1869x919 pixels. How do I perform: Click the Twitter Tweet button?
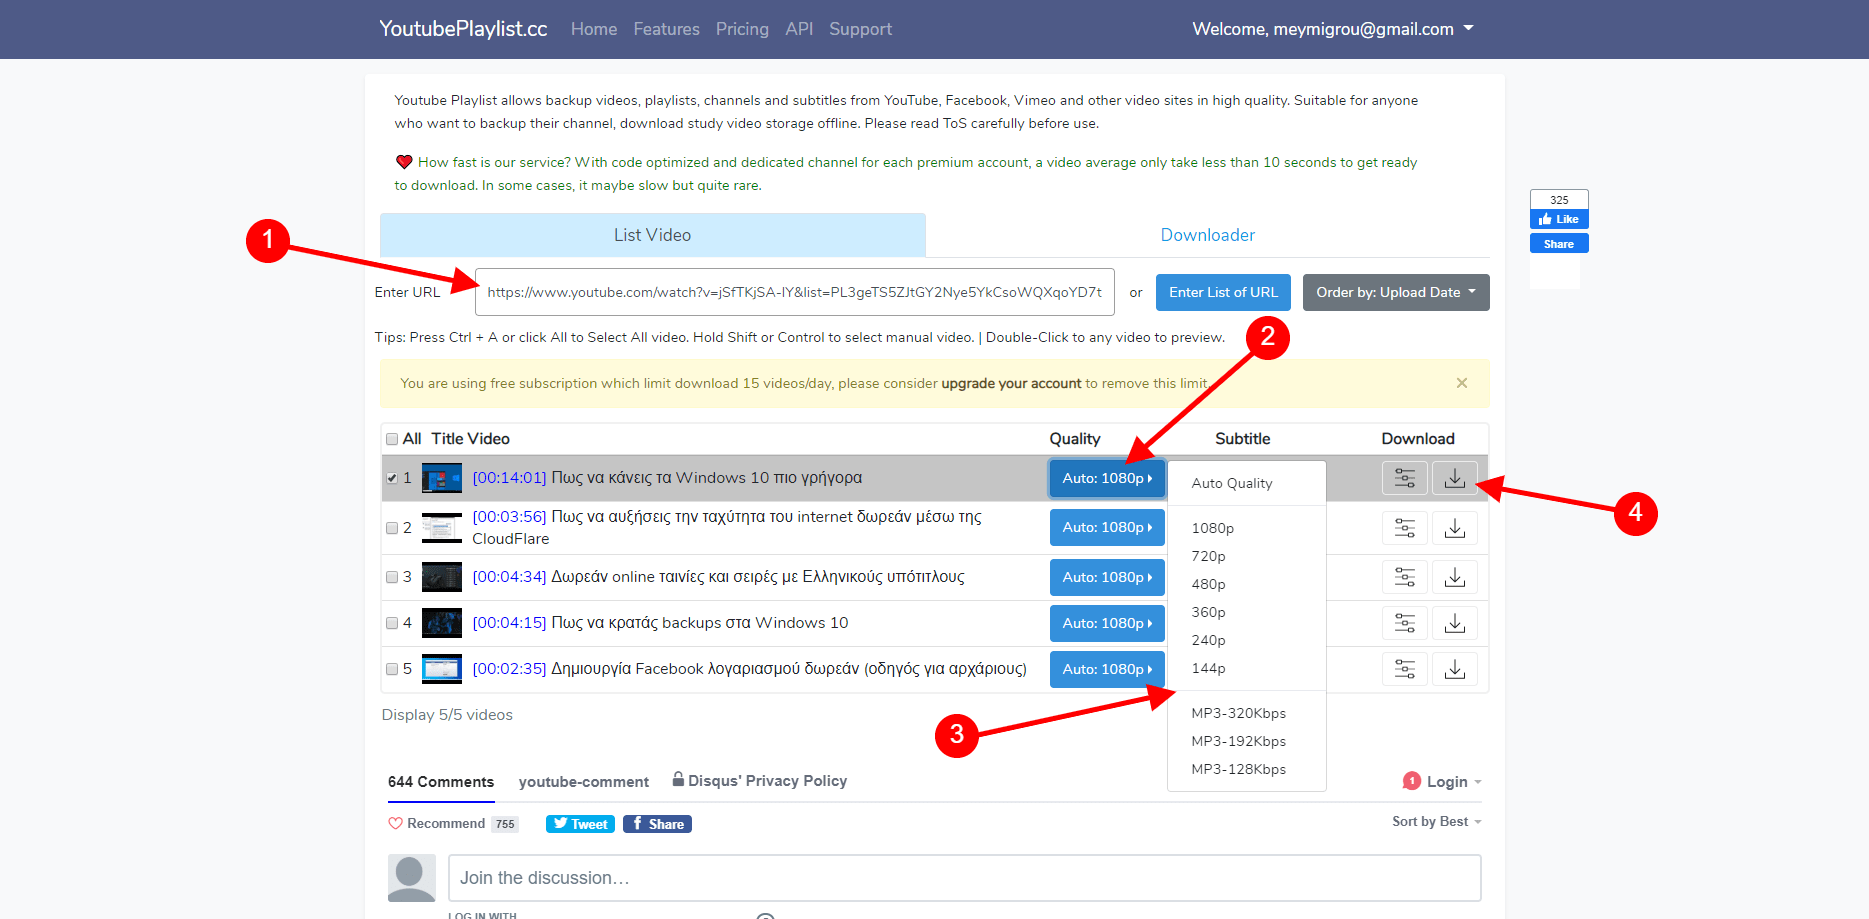[x=580, y=824]
